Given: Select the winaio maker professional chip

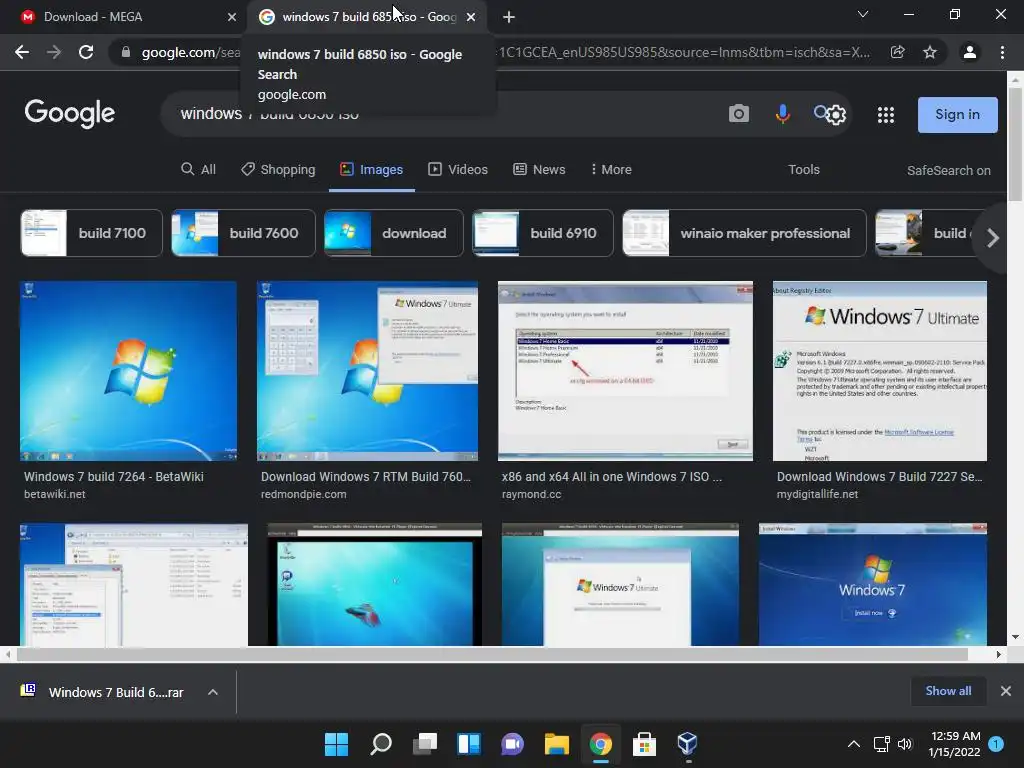Looking at the screenshot, I should coord(744,233).
